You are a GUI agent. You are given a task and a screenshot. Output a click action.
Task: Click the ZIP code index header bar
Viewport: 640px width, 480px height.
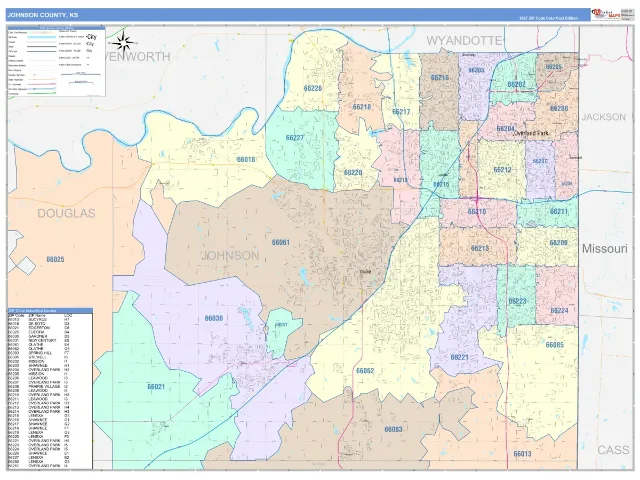(x=50, y=311)
